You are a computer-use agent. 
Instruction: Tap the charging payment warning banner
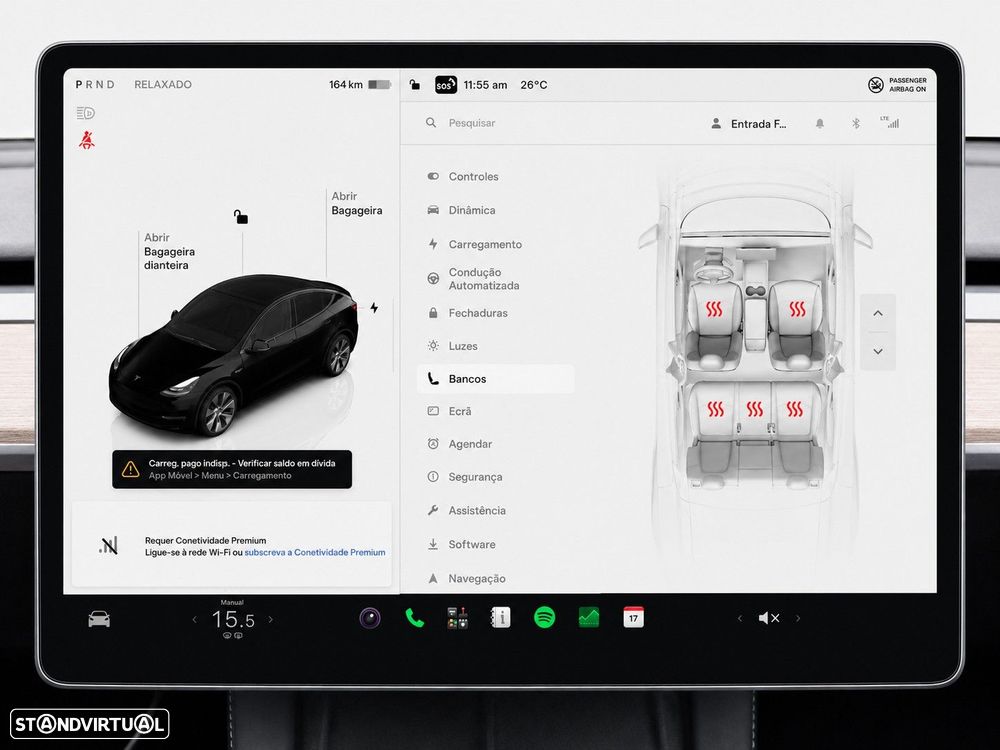[232, 469]
